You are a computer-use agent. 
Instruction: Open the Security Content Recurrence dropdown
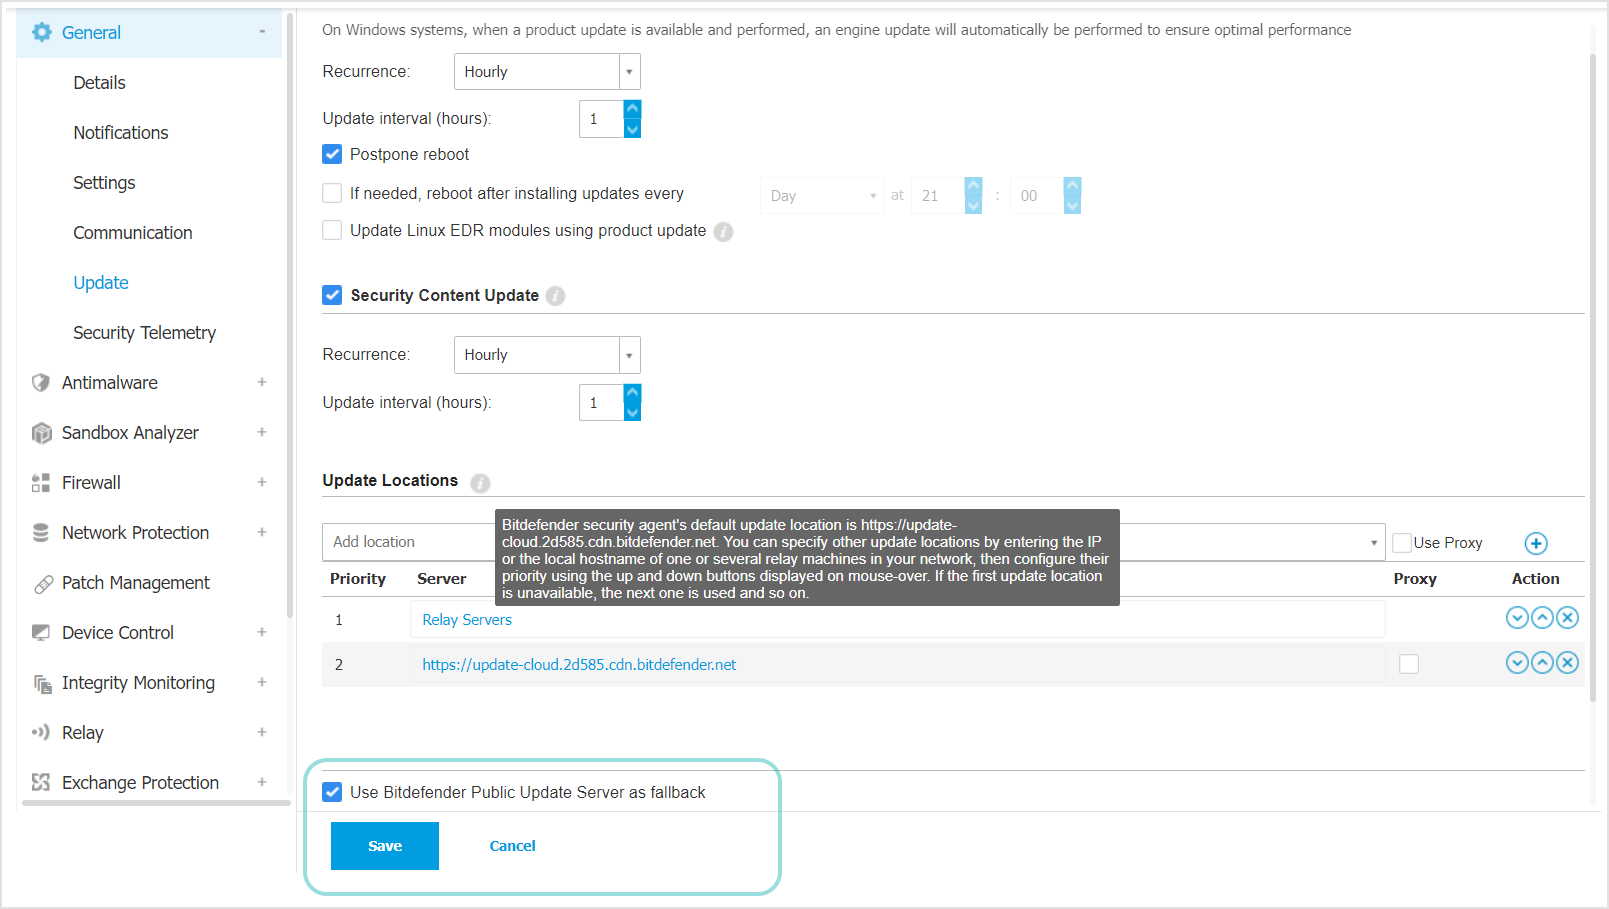click(546, 355)
